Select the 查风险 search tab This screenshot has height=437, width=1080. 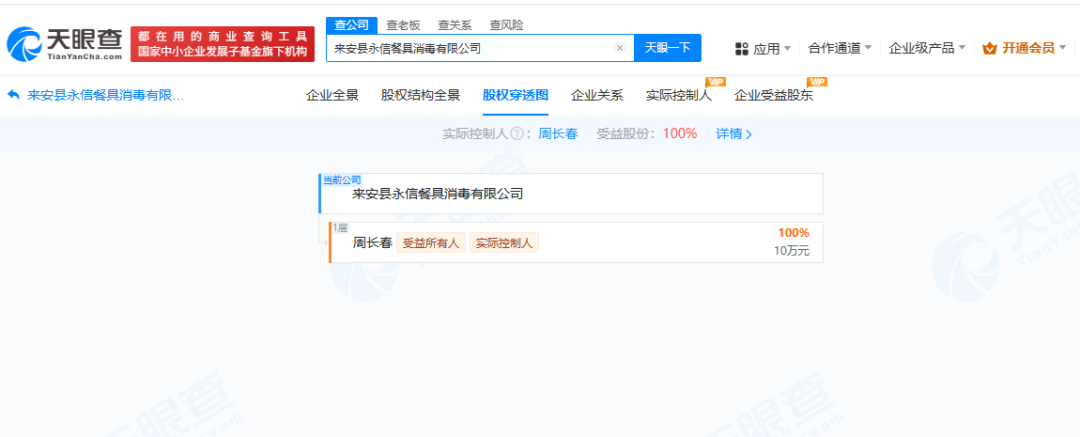(506, 25)
